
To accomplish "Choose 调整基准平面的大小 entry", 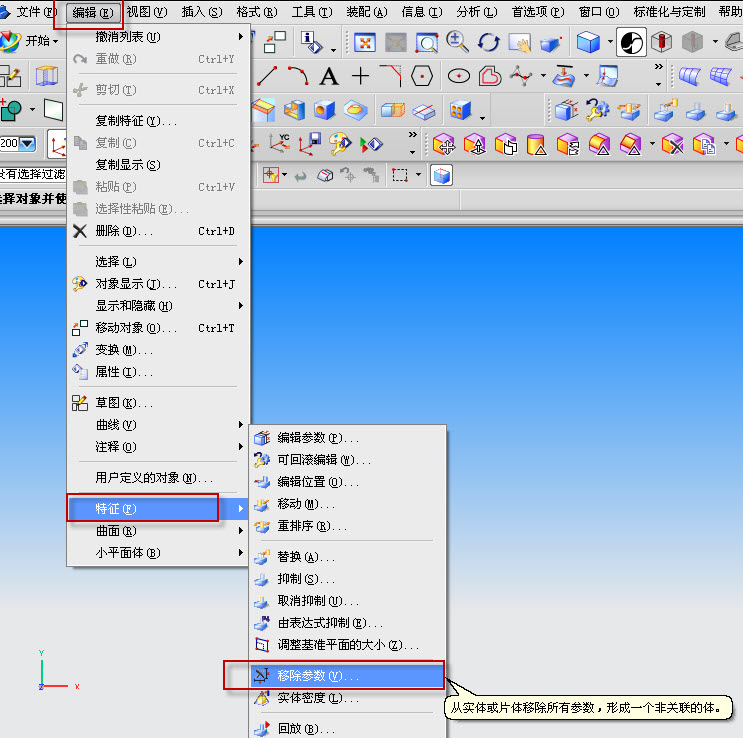I will (348, 645).
